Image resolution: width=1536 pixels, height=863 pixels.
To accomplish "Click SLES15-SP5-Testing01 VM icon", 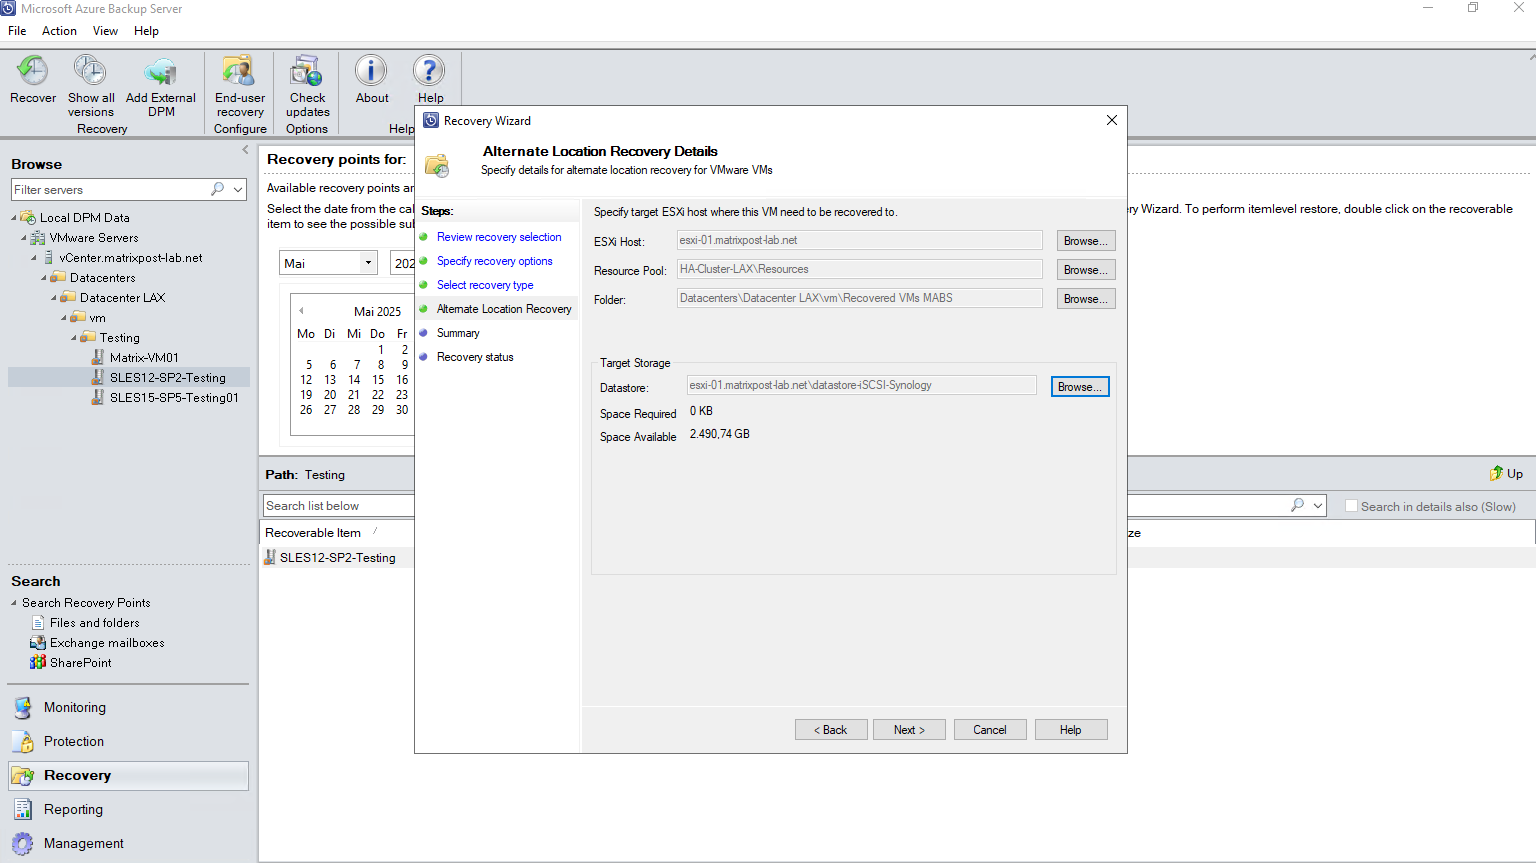I will 98,397.
